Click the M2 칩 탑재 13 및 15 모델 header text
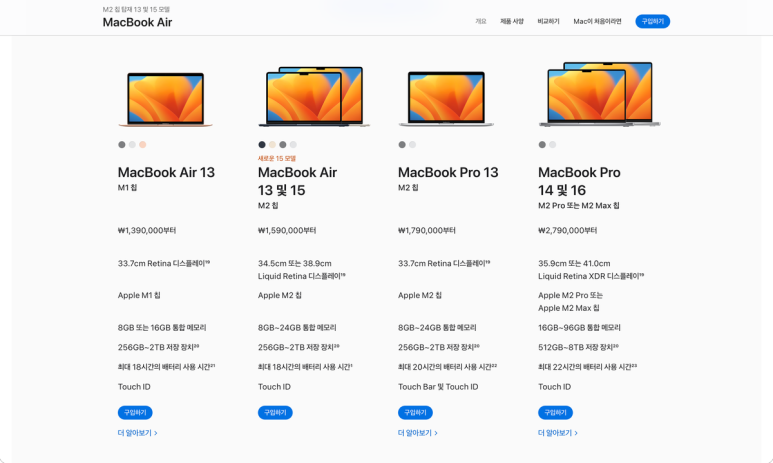773x463 pixels. pos(136,9)
